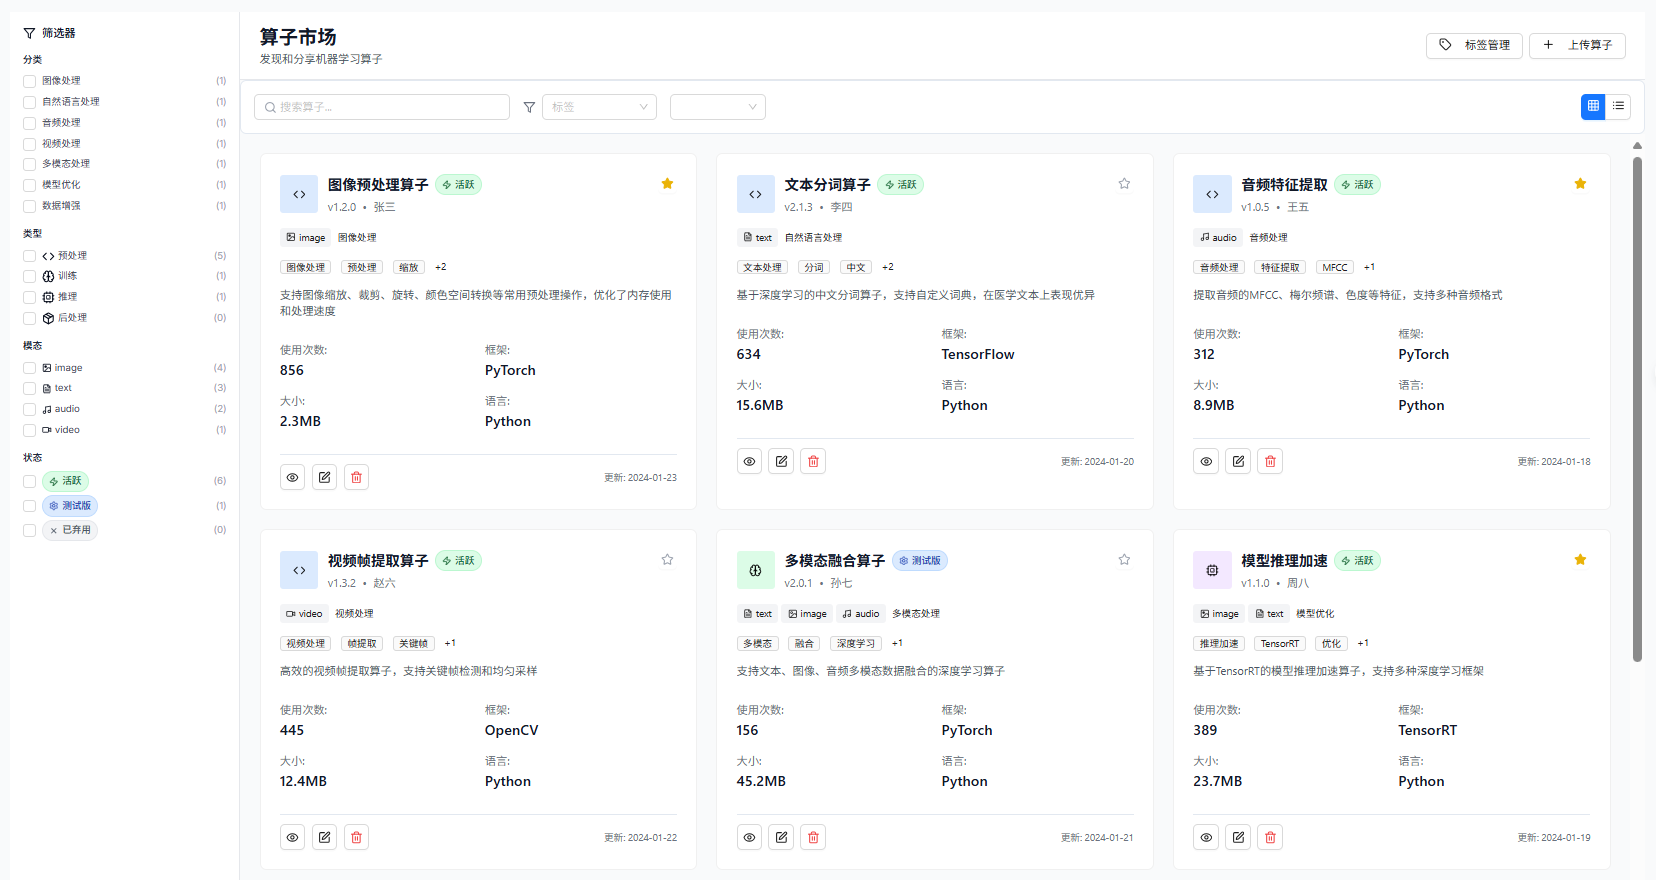The width and height of the screenshot is (1656, 880).
Task: Expand the empty dropdown next to 标签
Action: 717,107
